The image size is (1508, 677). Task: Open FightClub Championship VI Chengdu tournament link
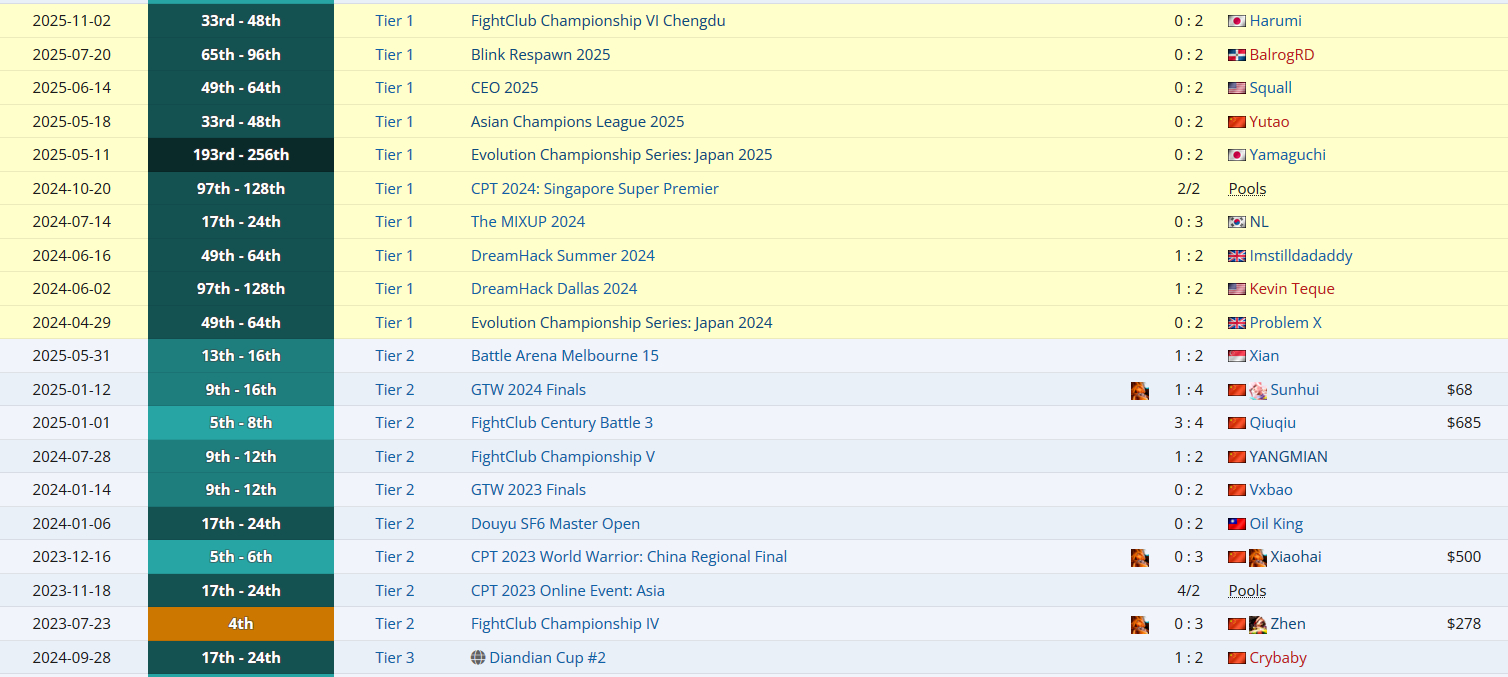(x=598, y=21)
